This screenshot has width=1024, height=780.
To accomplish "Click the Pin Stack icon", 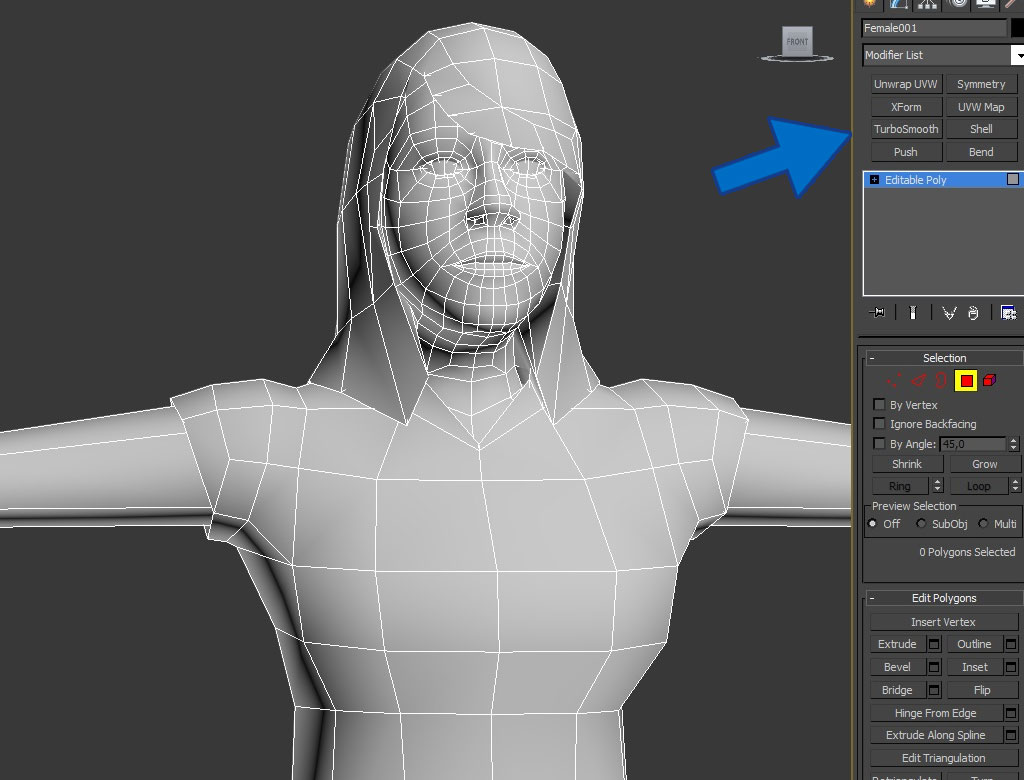I will click(877, 313).
